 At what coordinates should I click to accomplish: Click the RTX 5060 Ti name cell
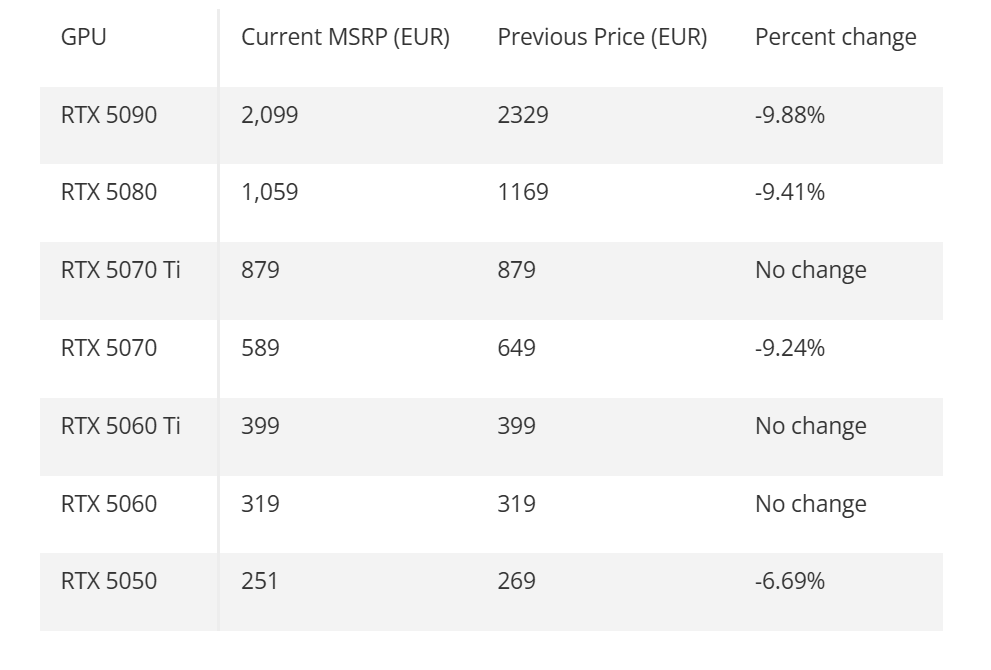click(121, 426)
